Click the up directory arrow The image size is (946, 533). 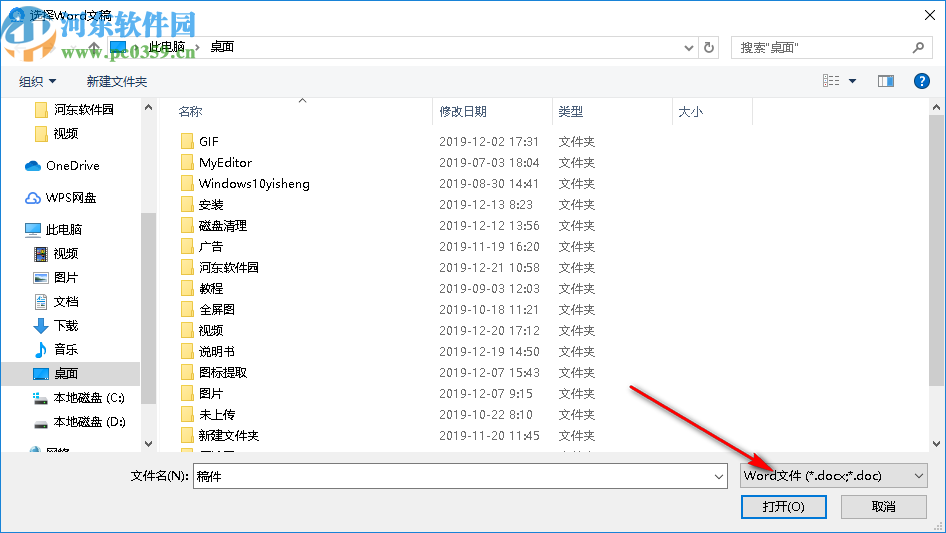click(94, 47)
